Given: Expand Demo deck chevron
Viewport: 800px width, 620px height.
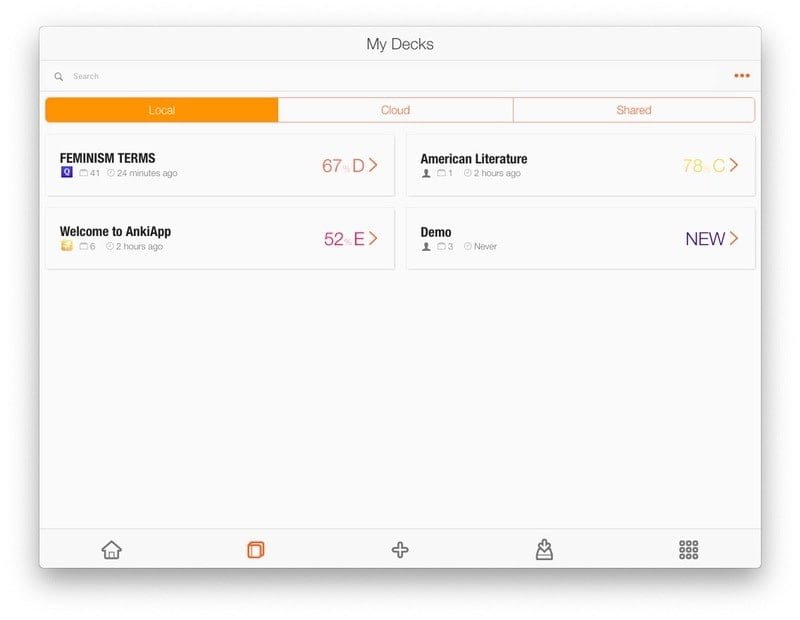Looking at the screenshot, I should click(734, 238).
